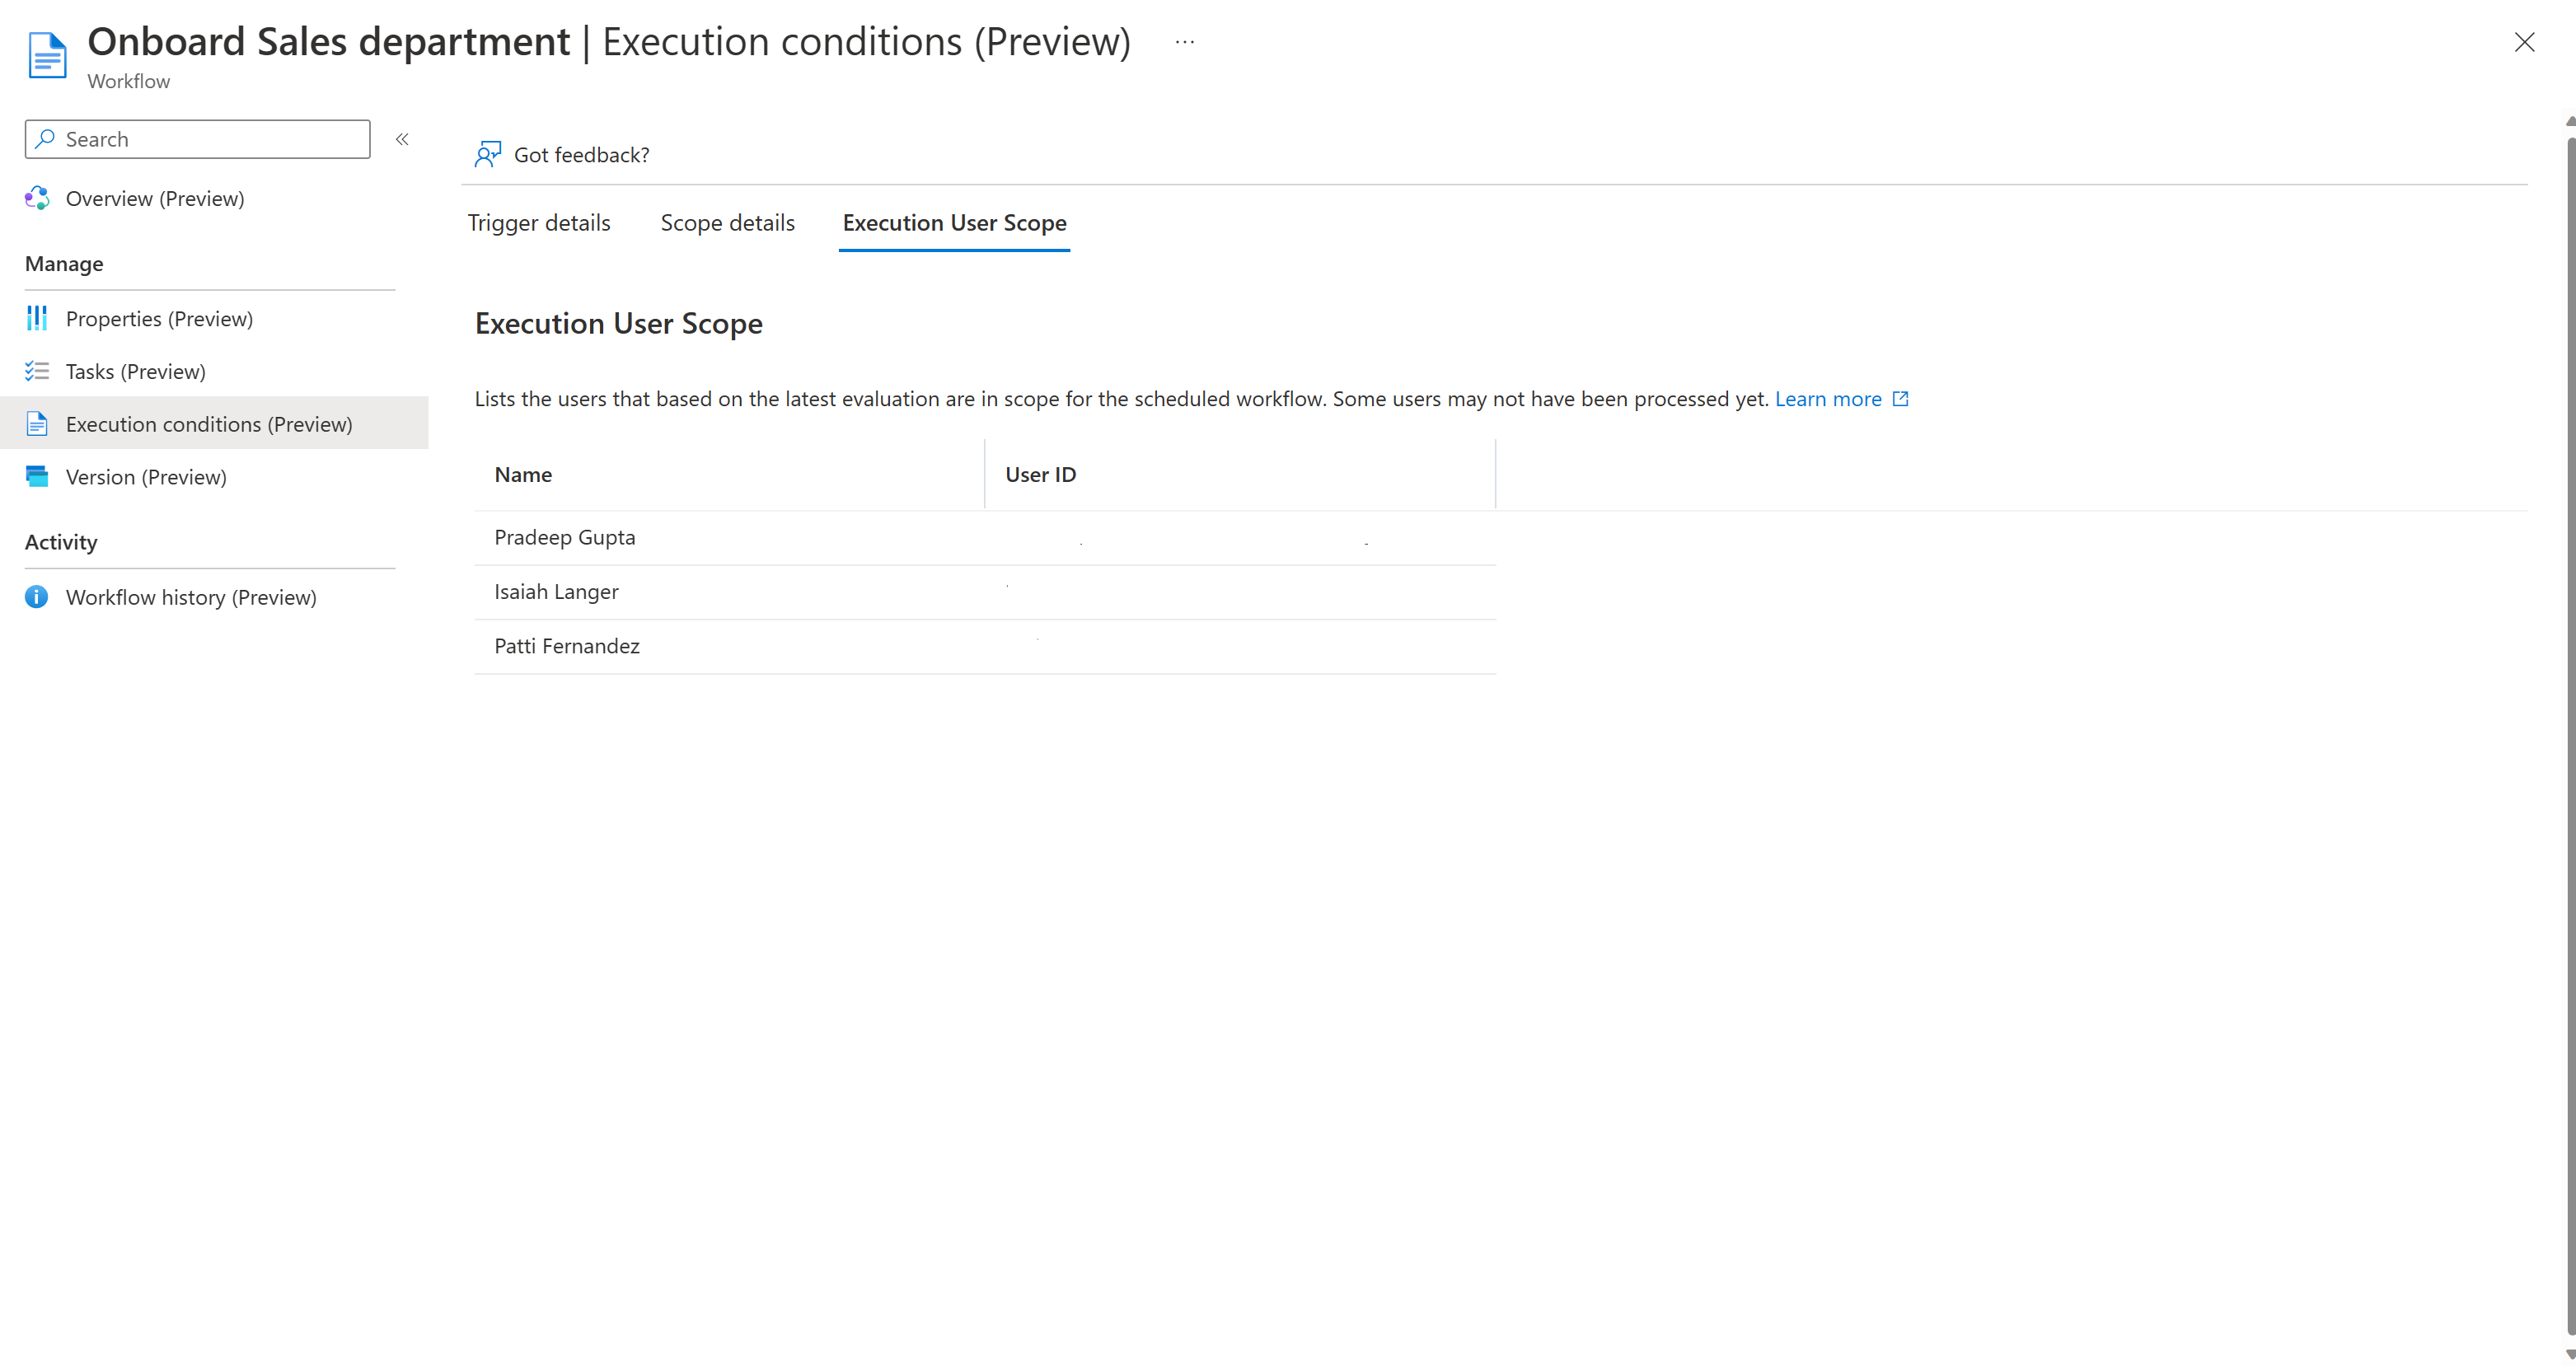This screenshot has height=1366, width=2576.
Task: Switch to the Scope details tab
Action: pos(728,222)
